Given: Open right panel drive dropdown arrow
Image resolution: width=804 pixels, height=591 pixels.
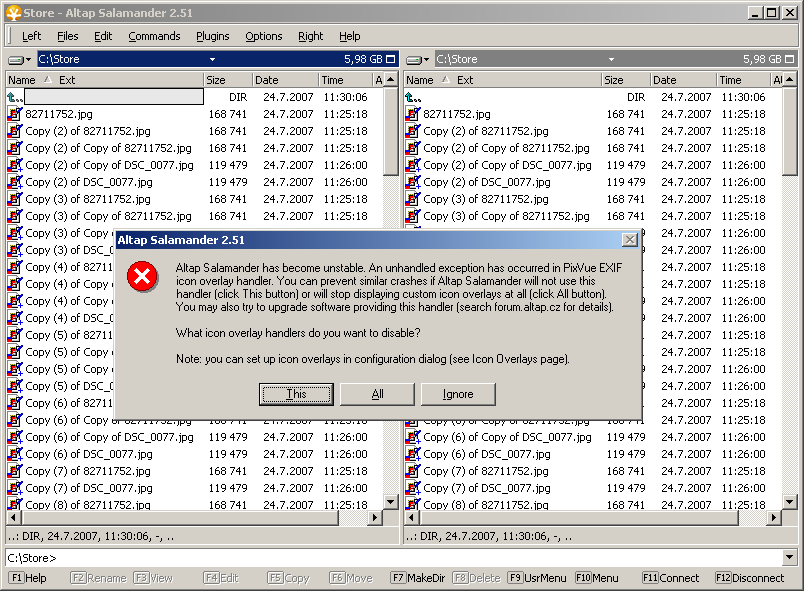Looking at the screenshot, I should click(426, 59).
